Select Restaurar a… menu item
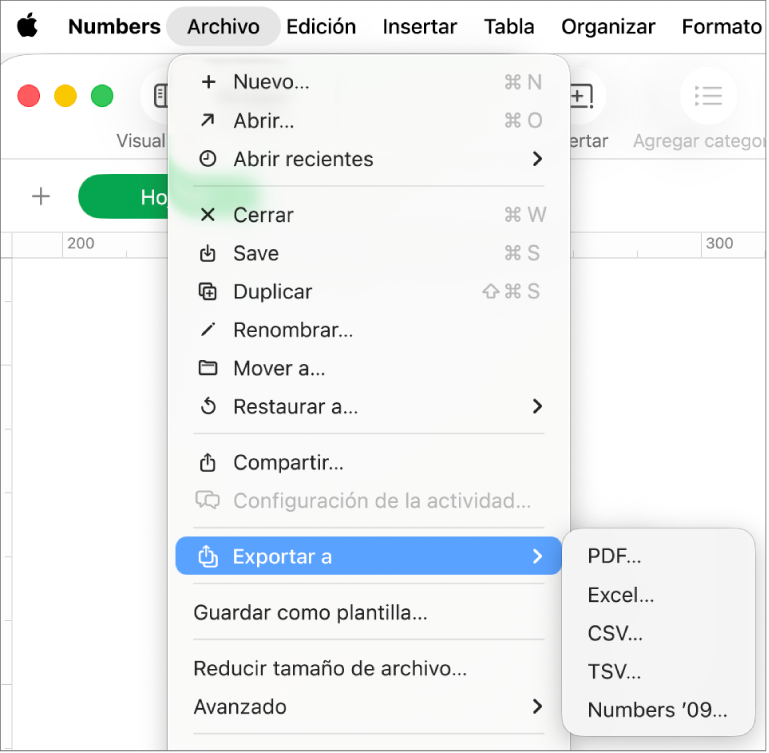 coord(369,406)
